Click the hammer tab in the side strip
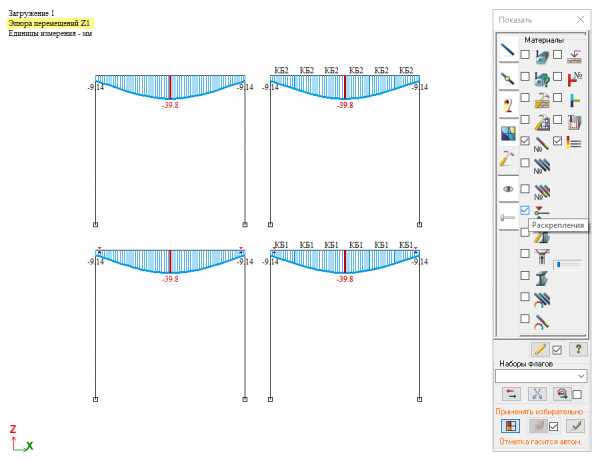This screenshot has height=461, width=600. click(x=507, y=159)
